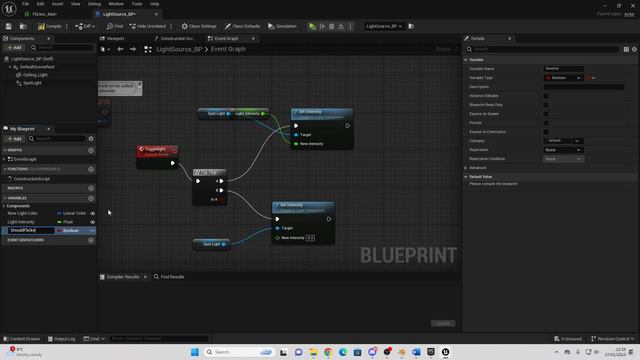The width and height of the screenshot is (640, 360).
Task: Expand the Advanced section in Details
Action: pyautogui.click(x=466, y=168)
